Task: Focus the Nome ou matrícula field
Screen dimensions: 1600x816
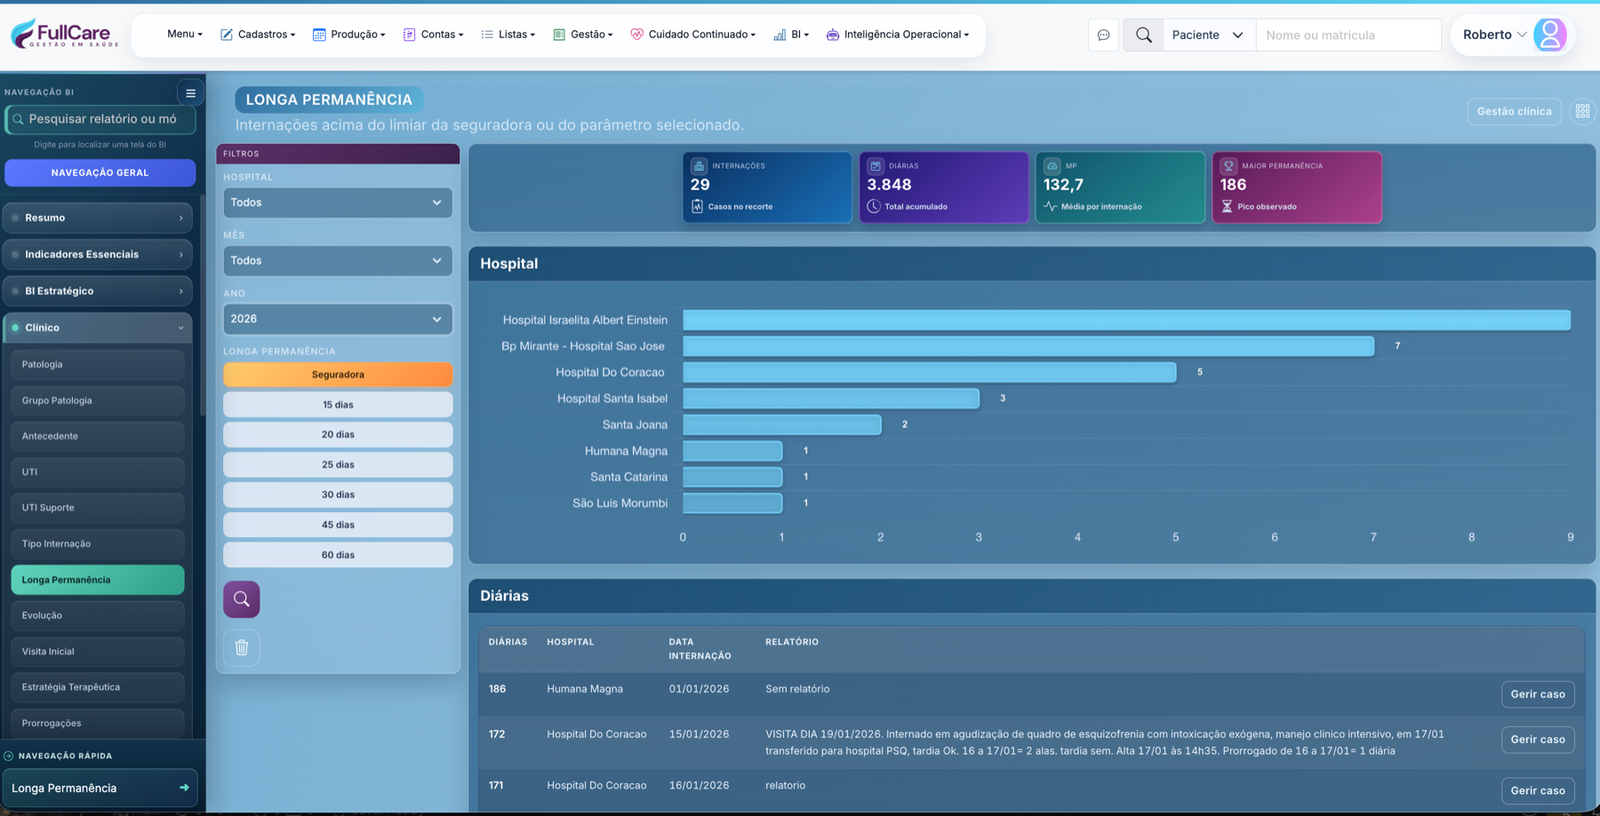Action: tap(1348, 35)
